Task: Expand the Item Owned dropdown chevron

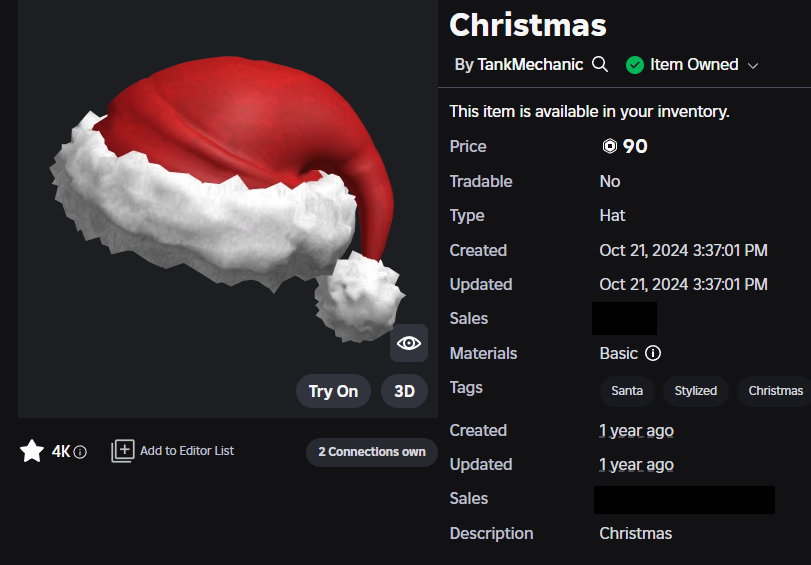Action: coord(753,65)
